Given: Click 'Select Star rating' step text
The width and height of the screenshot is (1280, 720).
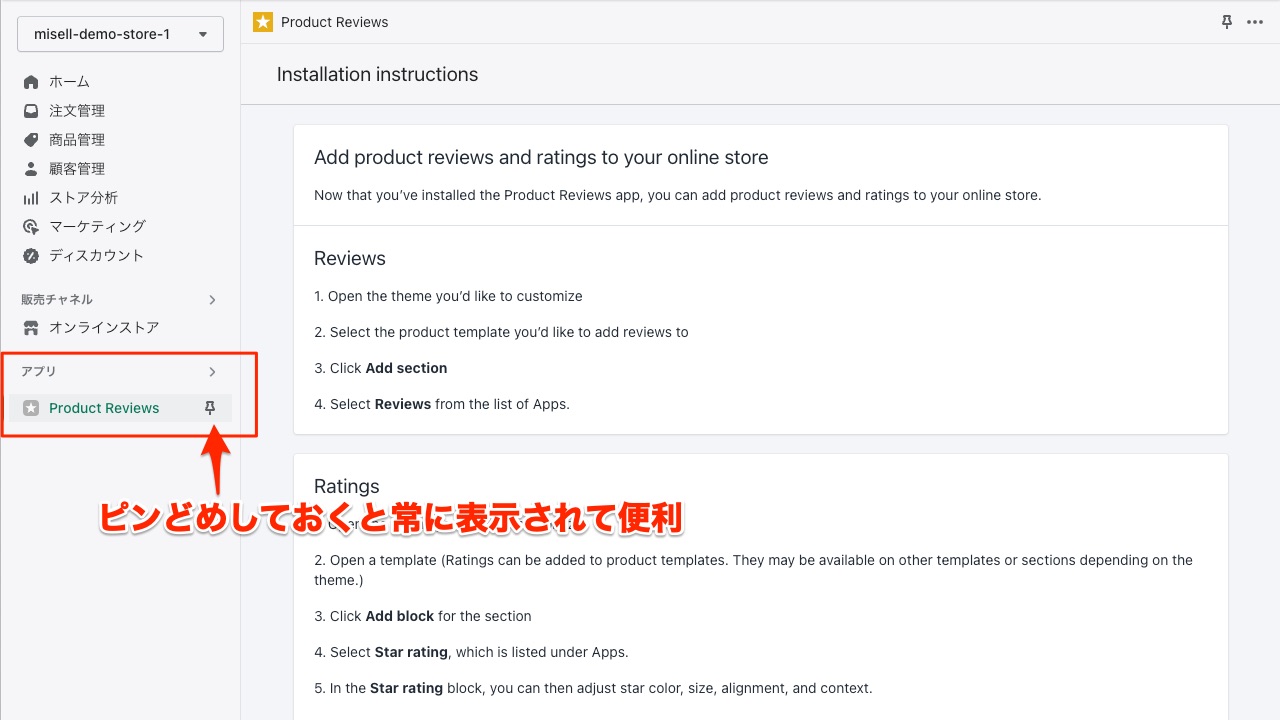Looking at the screenshot, I should pyautogui.click(x=471, y=652).
